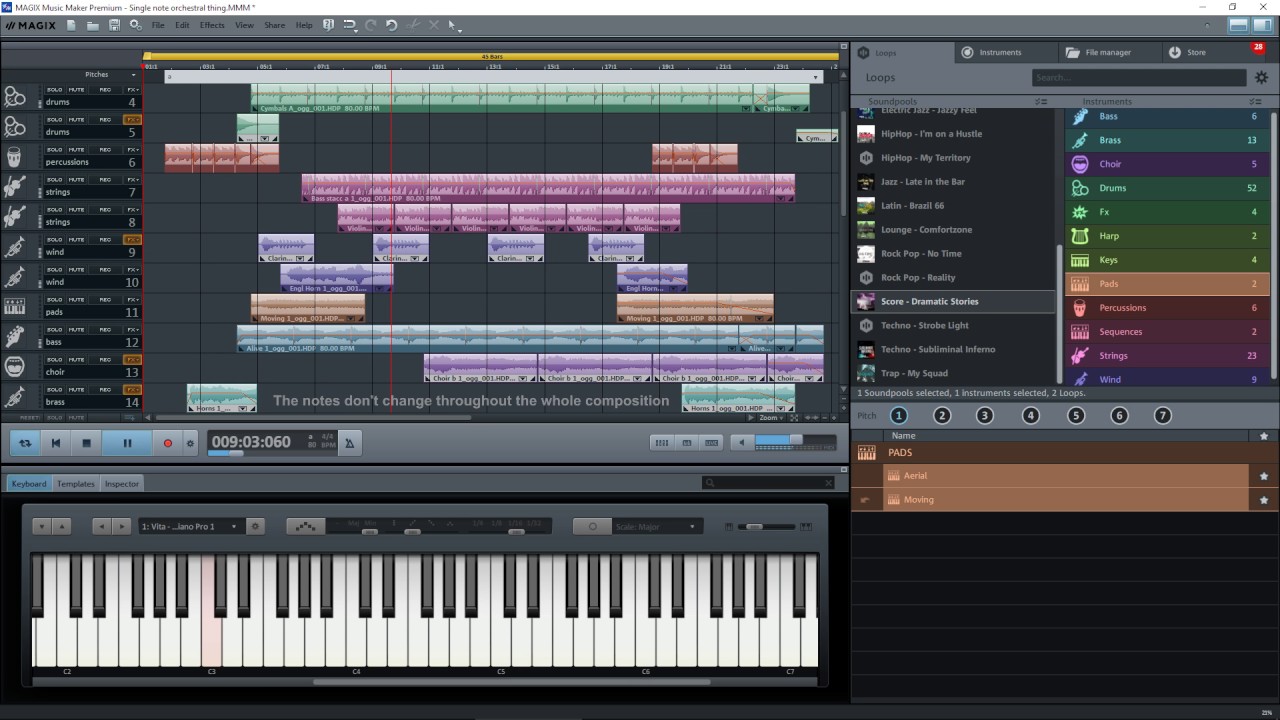Image resolution: width=1280 pixels, height=720 pixels.
Task: Favorite the Aerial loop with star
Action: point(1264,476)
